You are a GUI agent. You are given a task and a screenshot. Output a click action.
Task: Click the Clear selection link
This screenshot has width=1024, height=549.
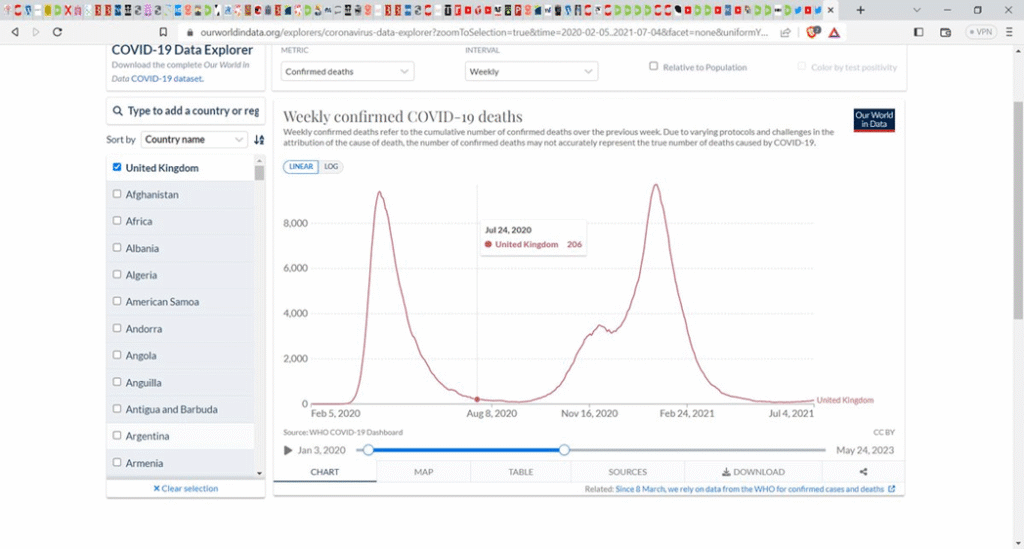click(x=185, y=488)
